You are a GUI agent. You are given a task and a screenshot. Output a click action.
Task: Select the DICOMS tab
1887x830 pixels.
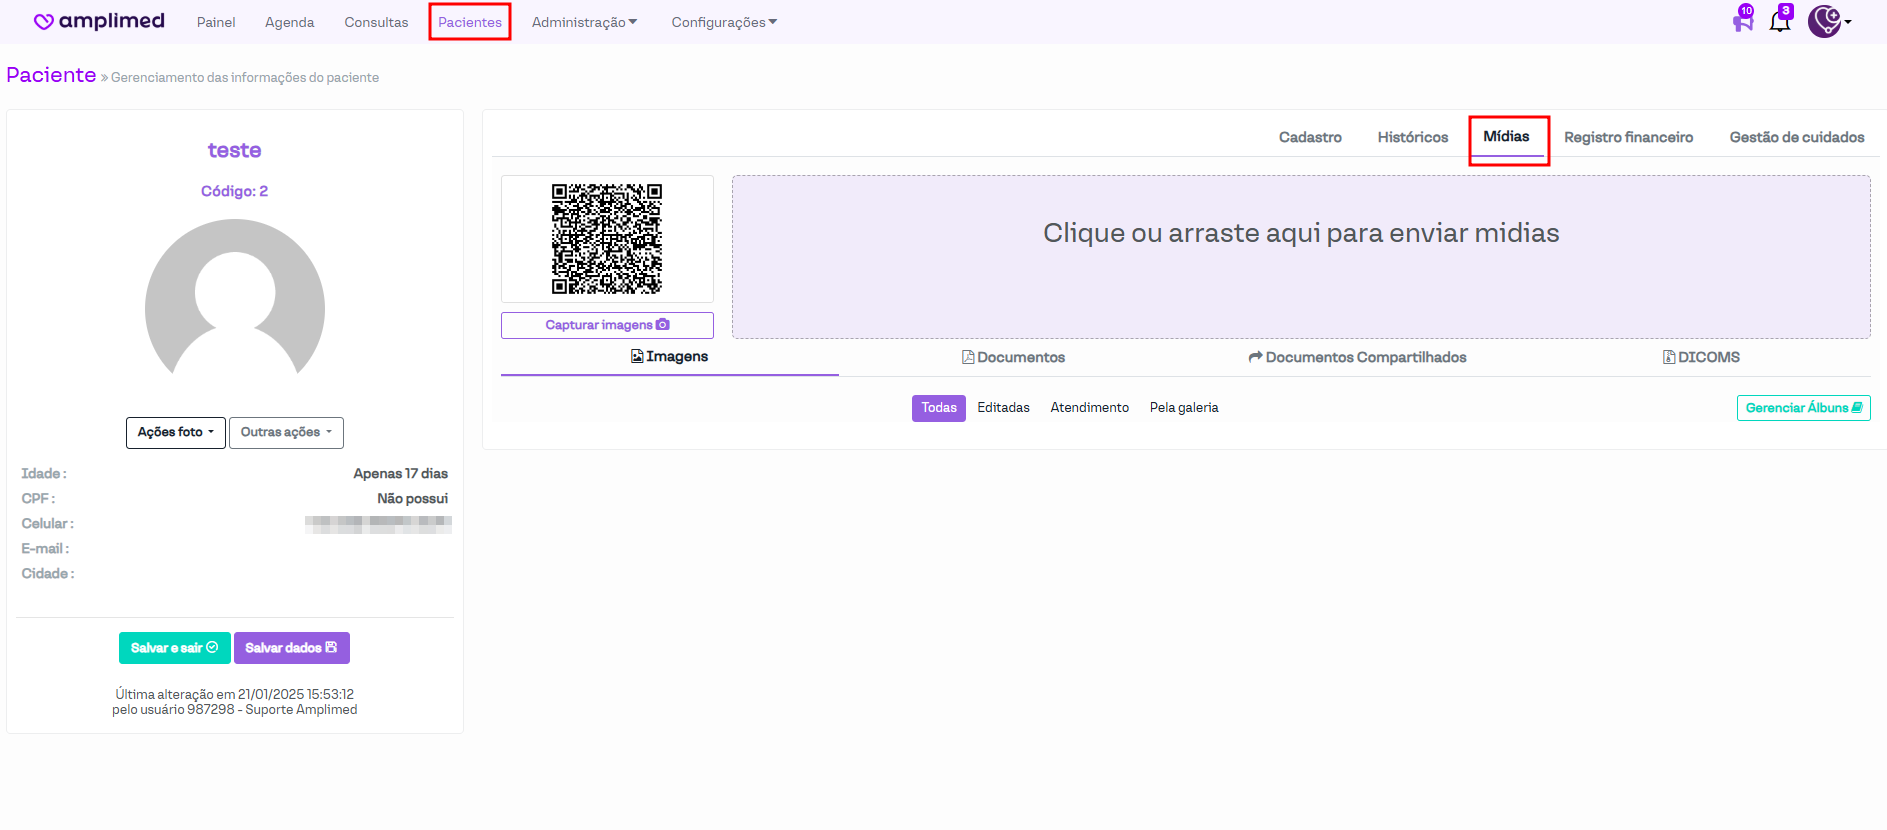point(1701,357)
